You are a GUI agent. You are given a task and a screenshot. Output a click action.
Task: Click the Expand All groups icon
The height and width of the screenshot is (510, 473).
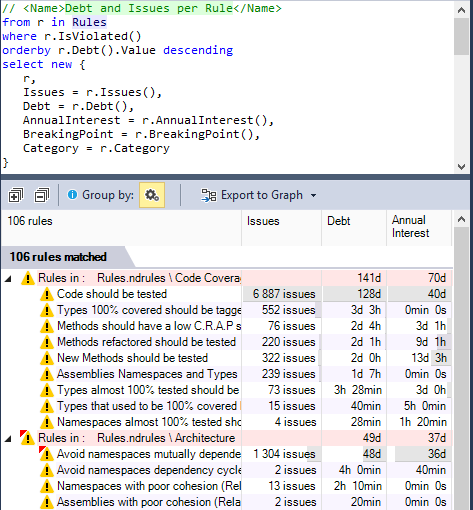(16, 195)
